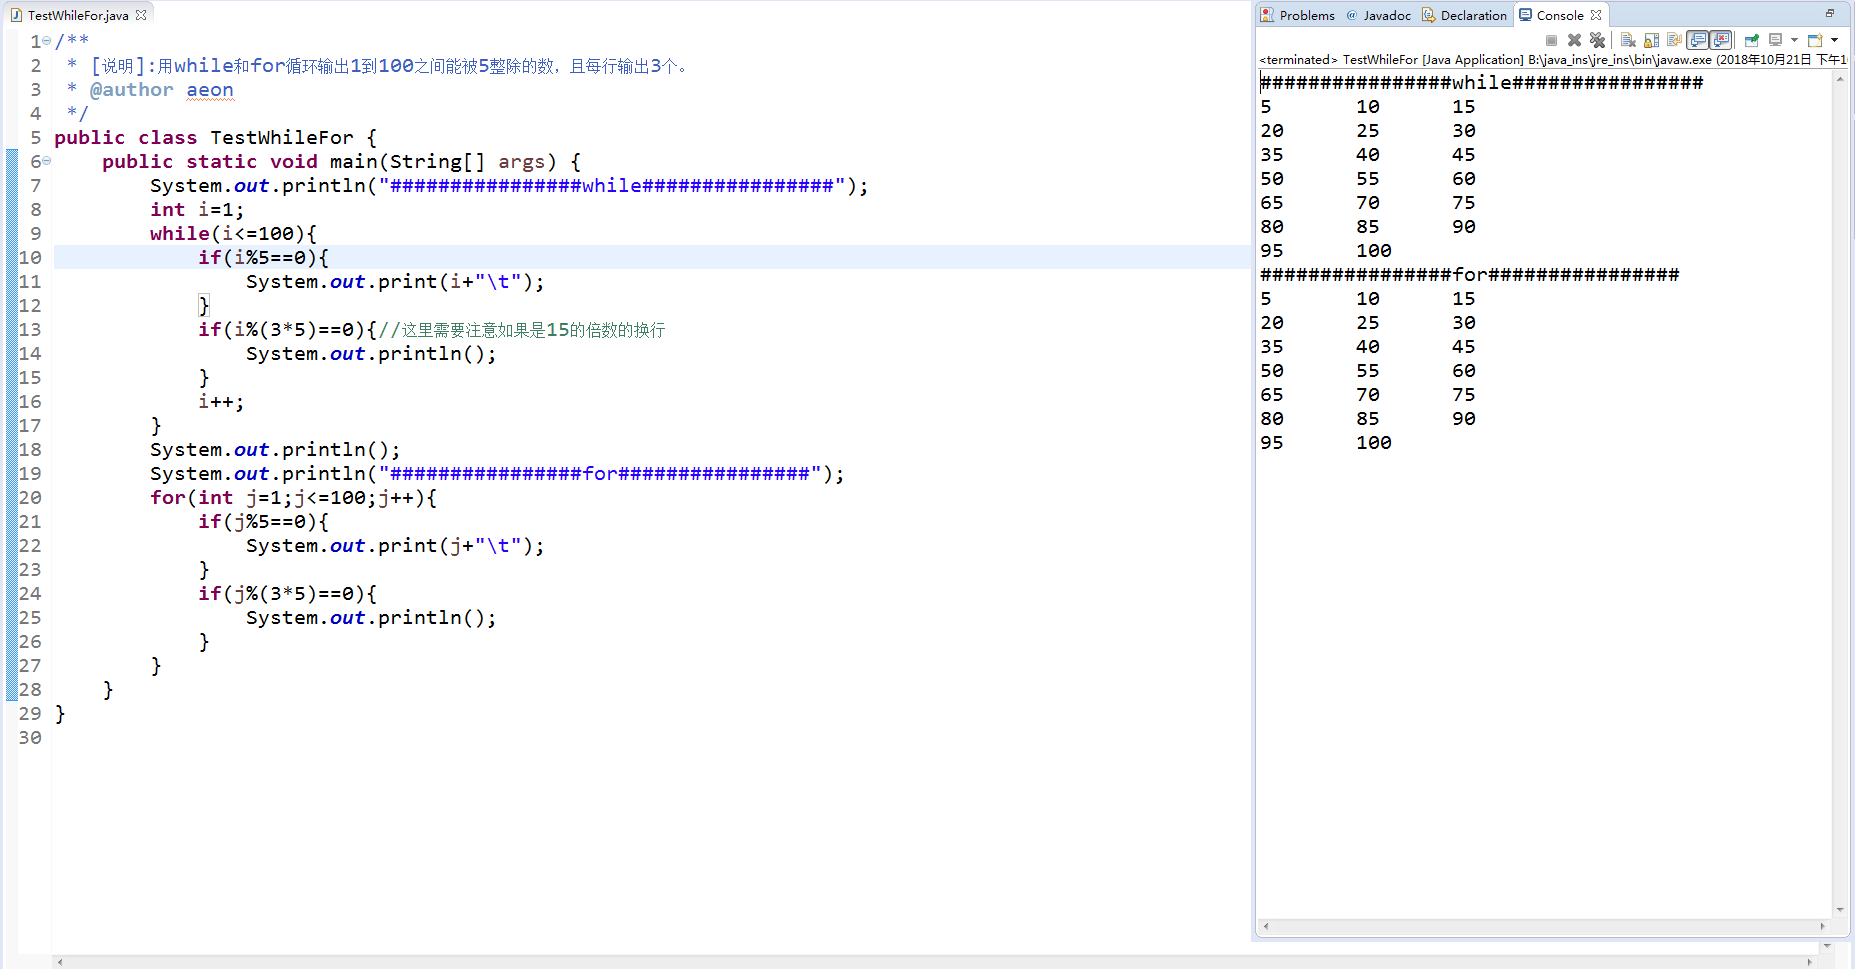Click the Open Console icon

(1815, 40)
